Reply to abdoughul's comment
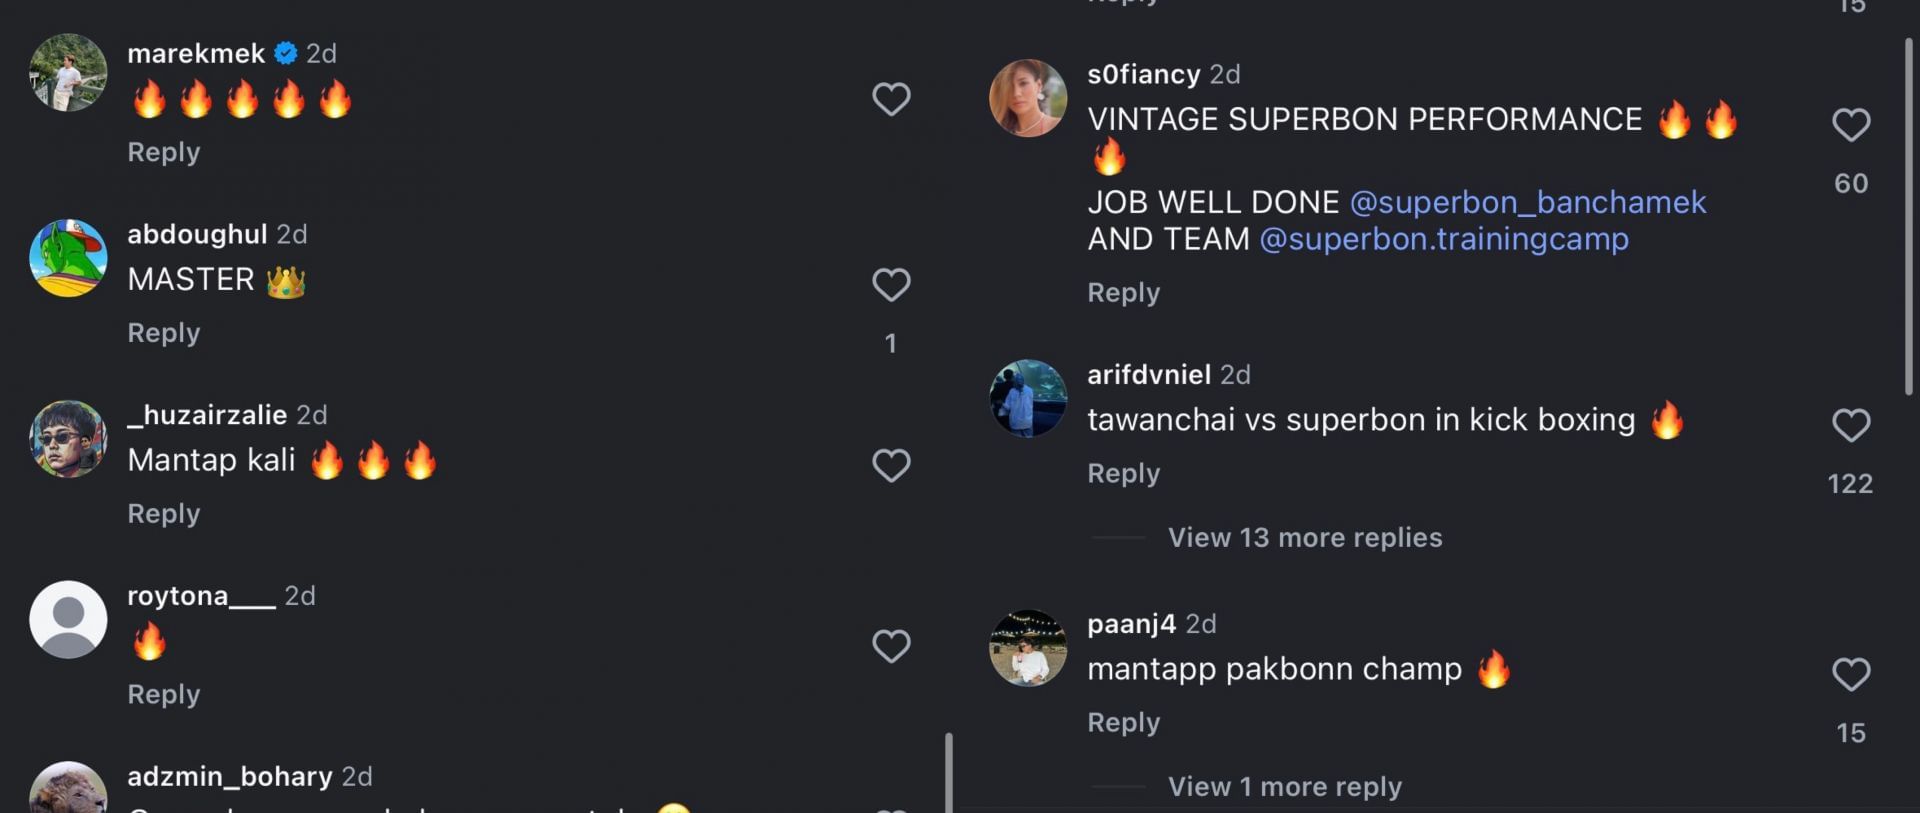This screenshot has height=813, width=1920. [164, 333]
